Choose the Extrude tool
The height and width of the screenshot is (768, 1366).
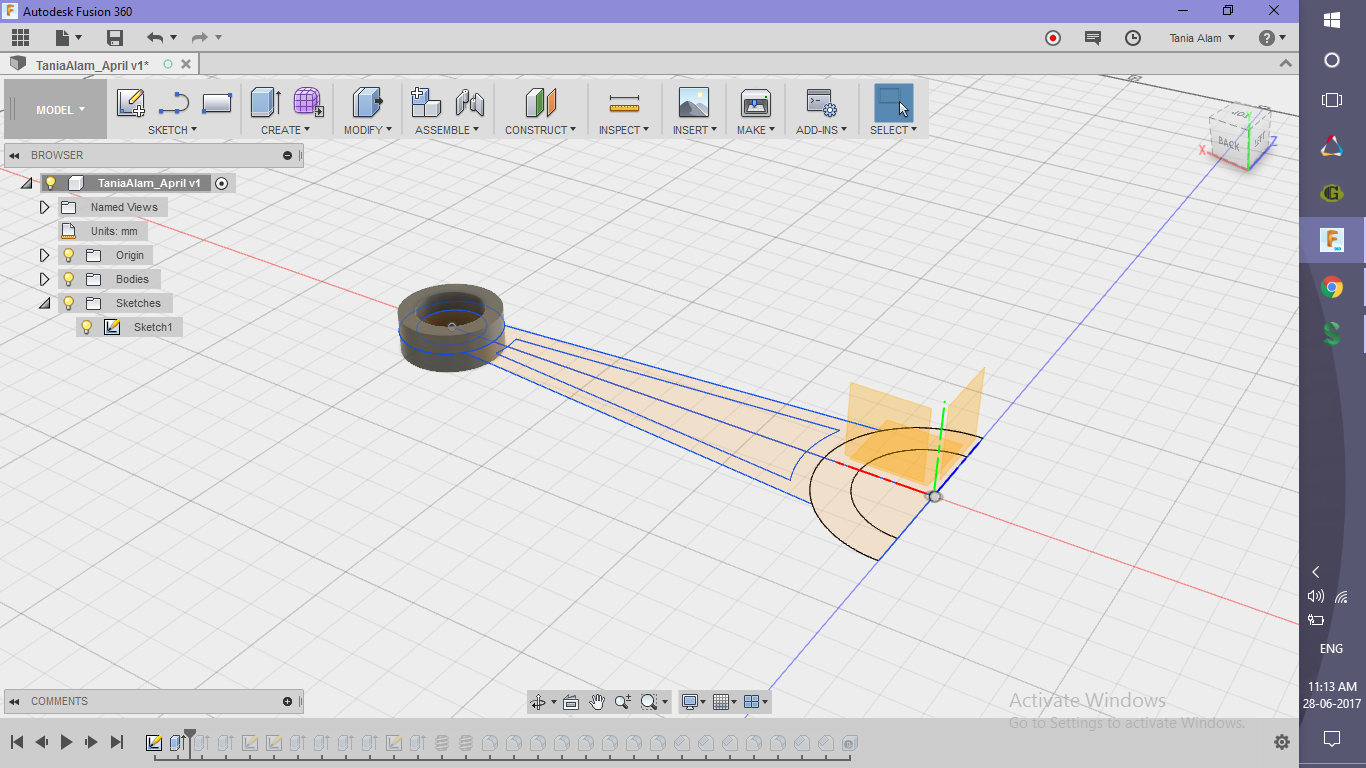265,103
